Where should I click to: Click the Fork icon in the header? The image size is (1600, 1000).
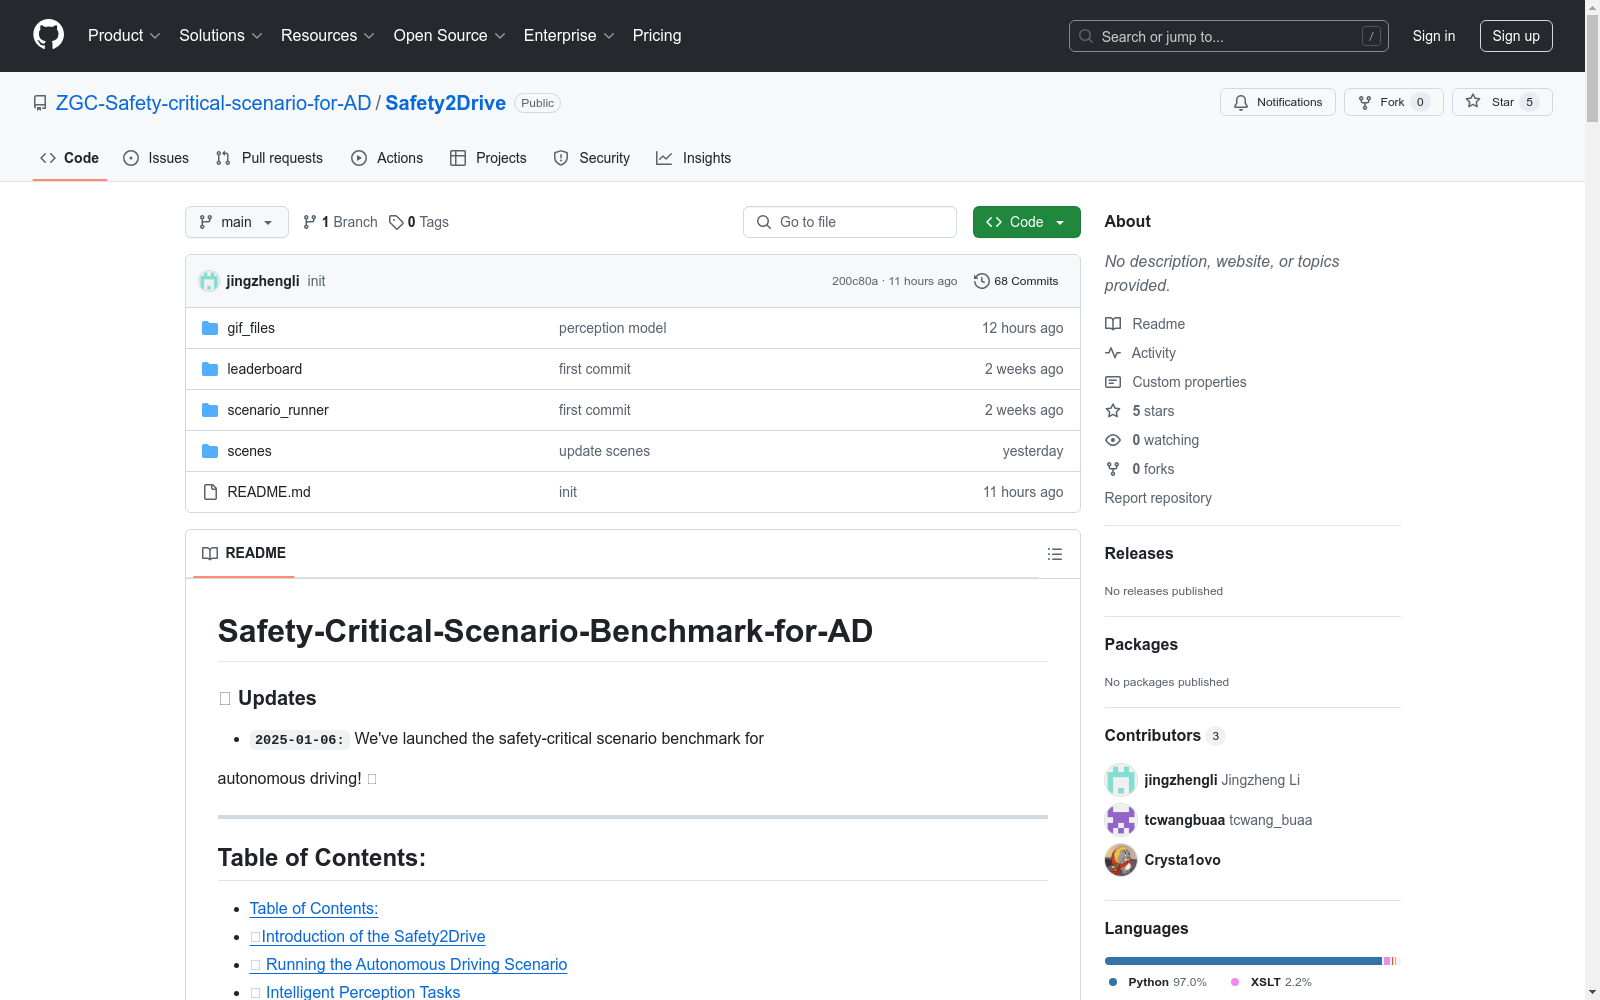(1365, 102)
